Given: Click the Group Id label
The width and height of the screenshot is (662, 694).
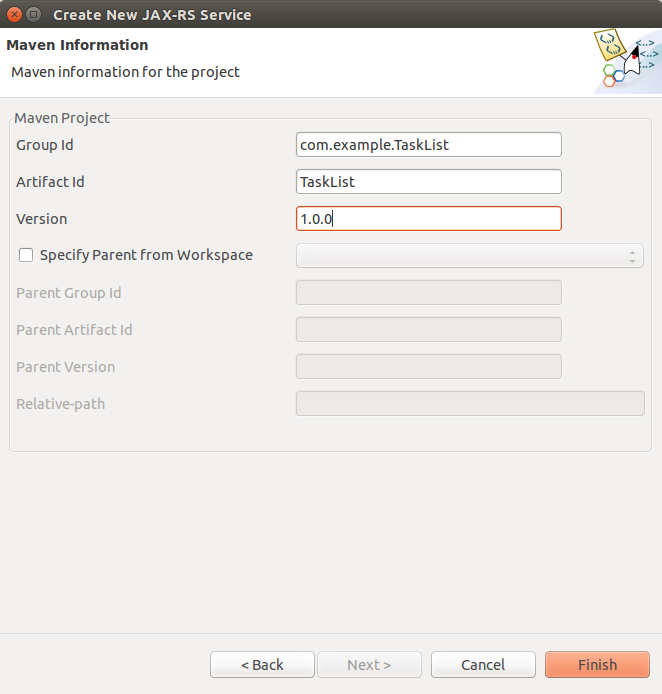Looking at the screenshot, I should [45, 145].
